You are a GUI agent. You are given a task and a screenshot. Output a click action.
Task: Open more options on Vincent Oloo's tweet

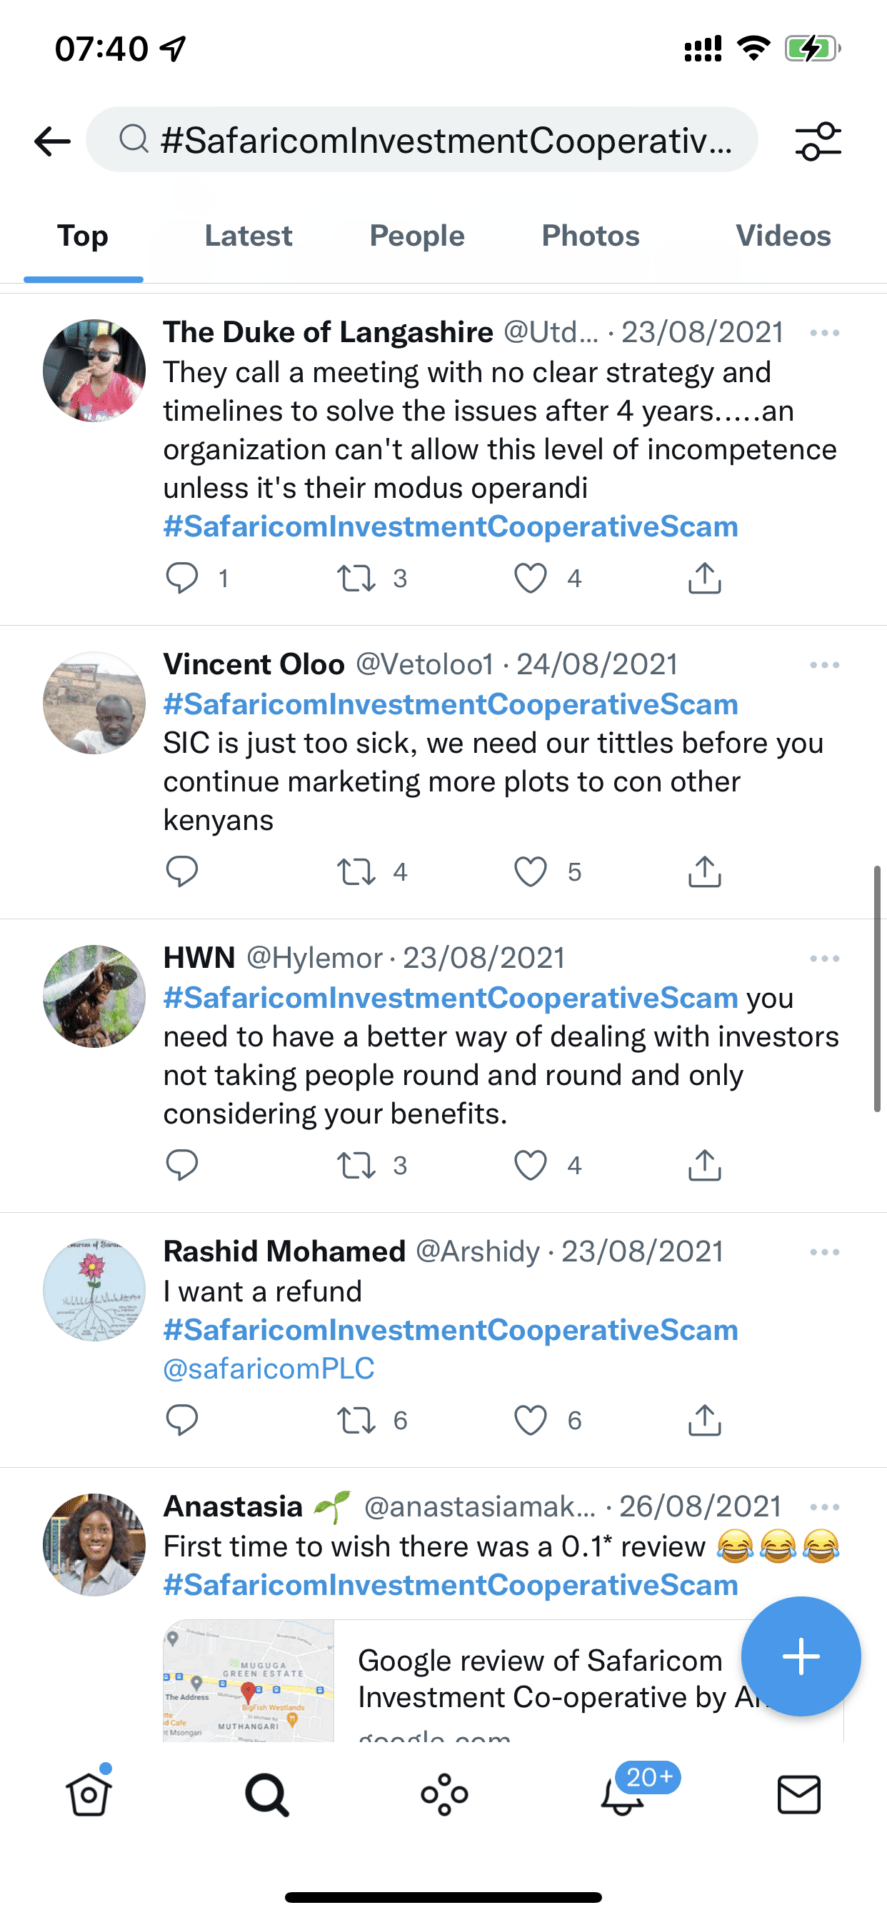pos(824,665)
